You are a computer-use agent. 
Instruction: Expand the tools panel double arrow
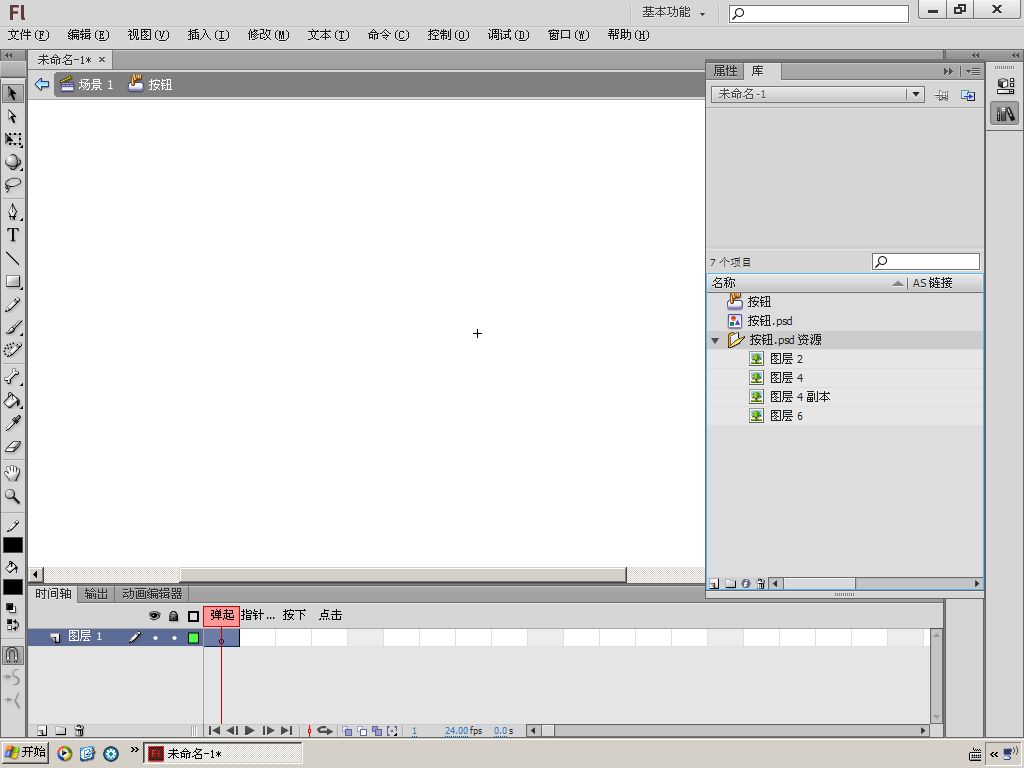(x=9, y=56)
